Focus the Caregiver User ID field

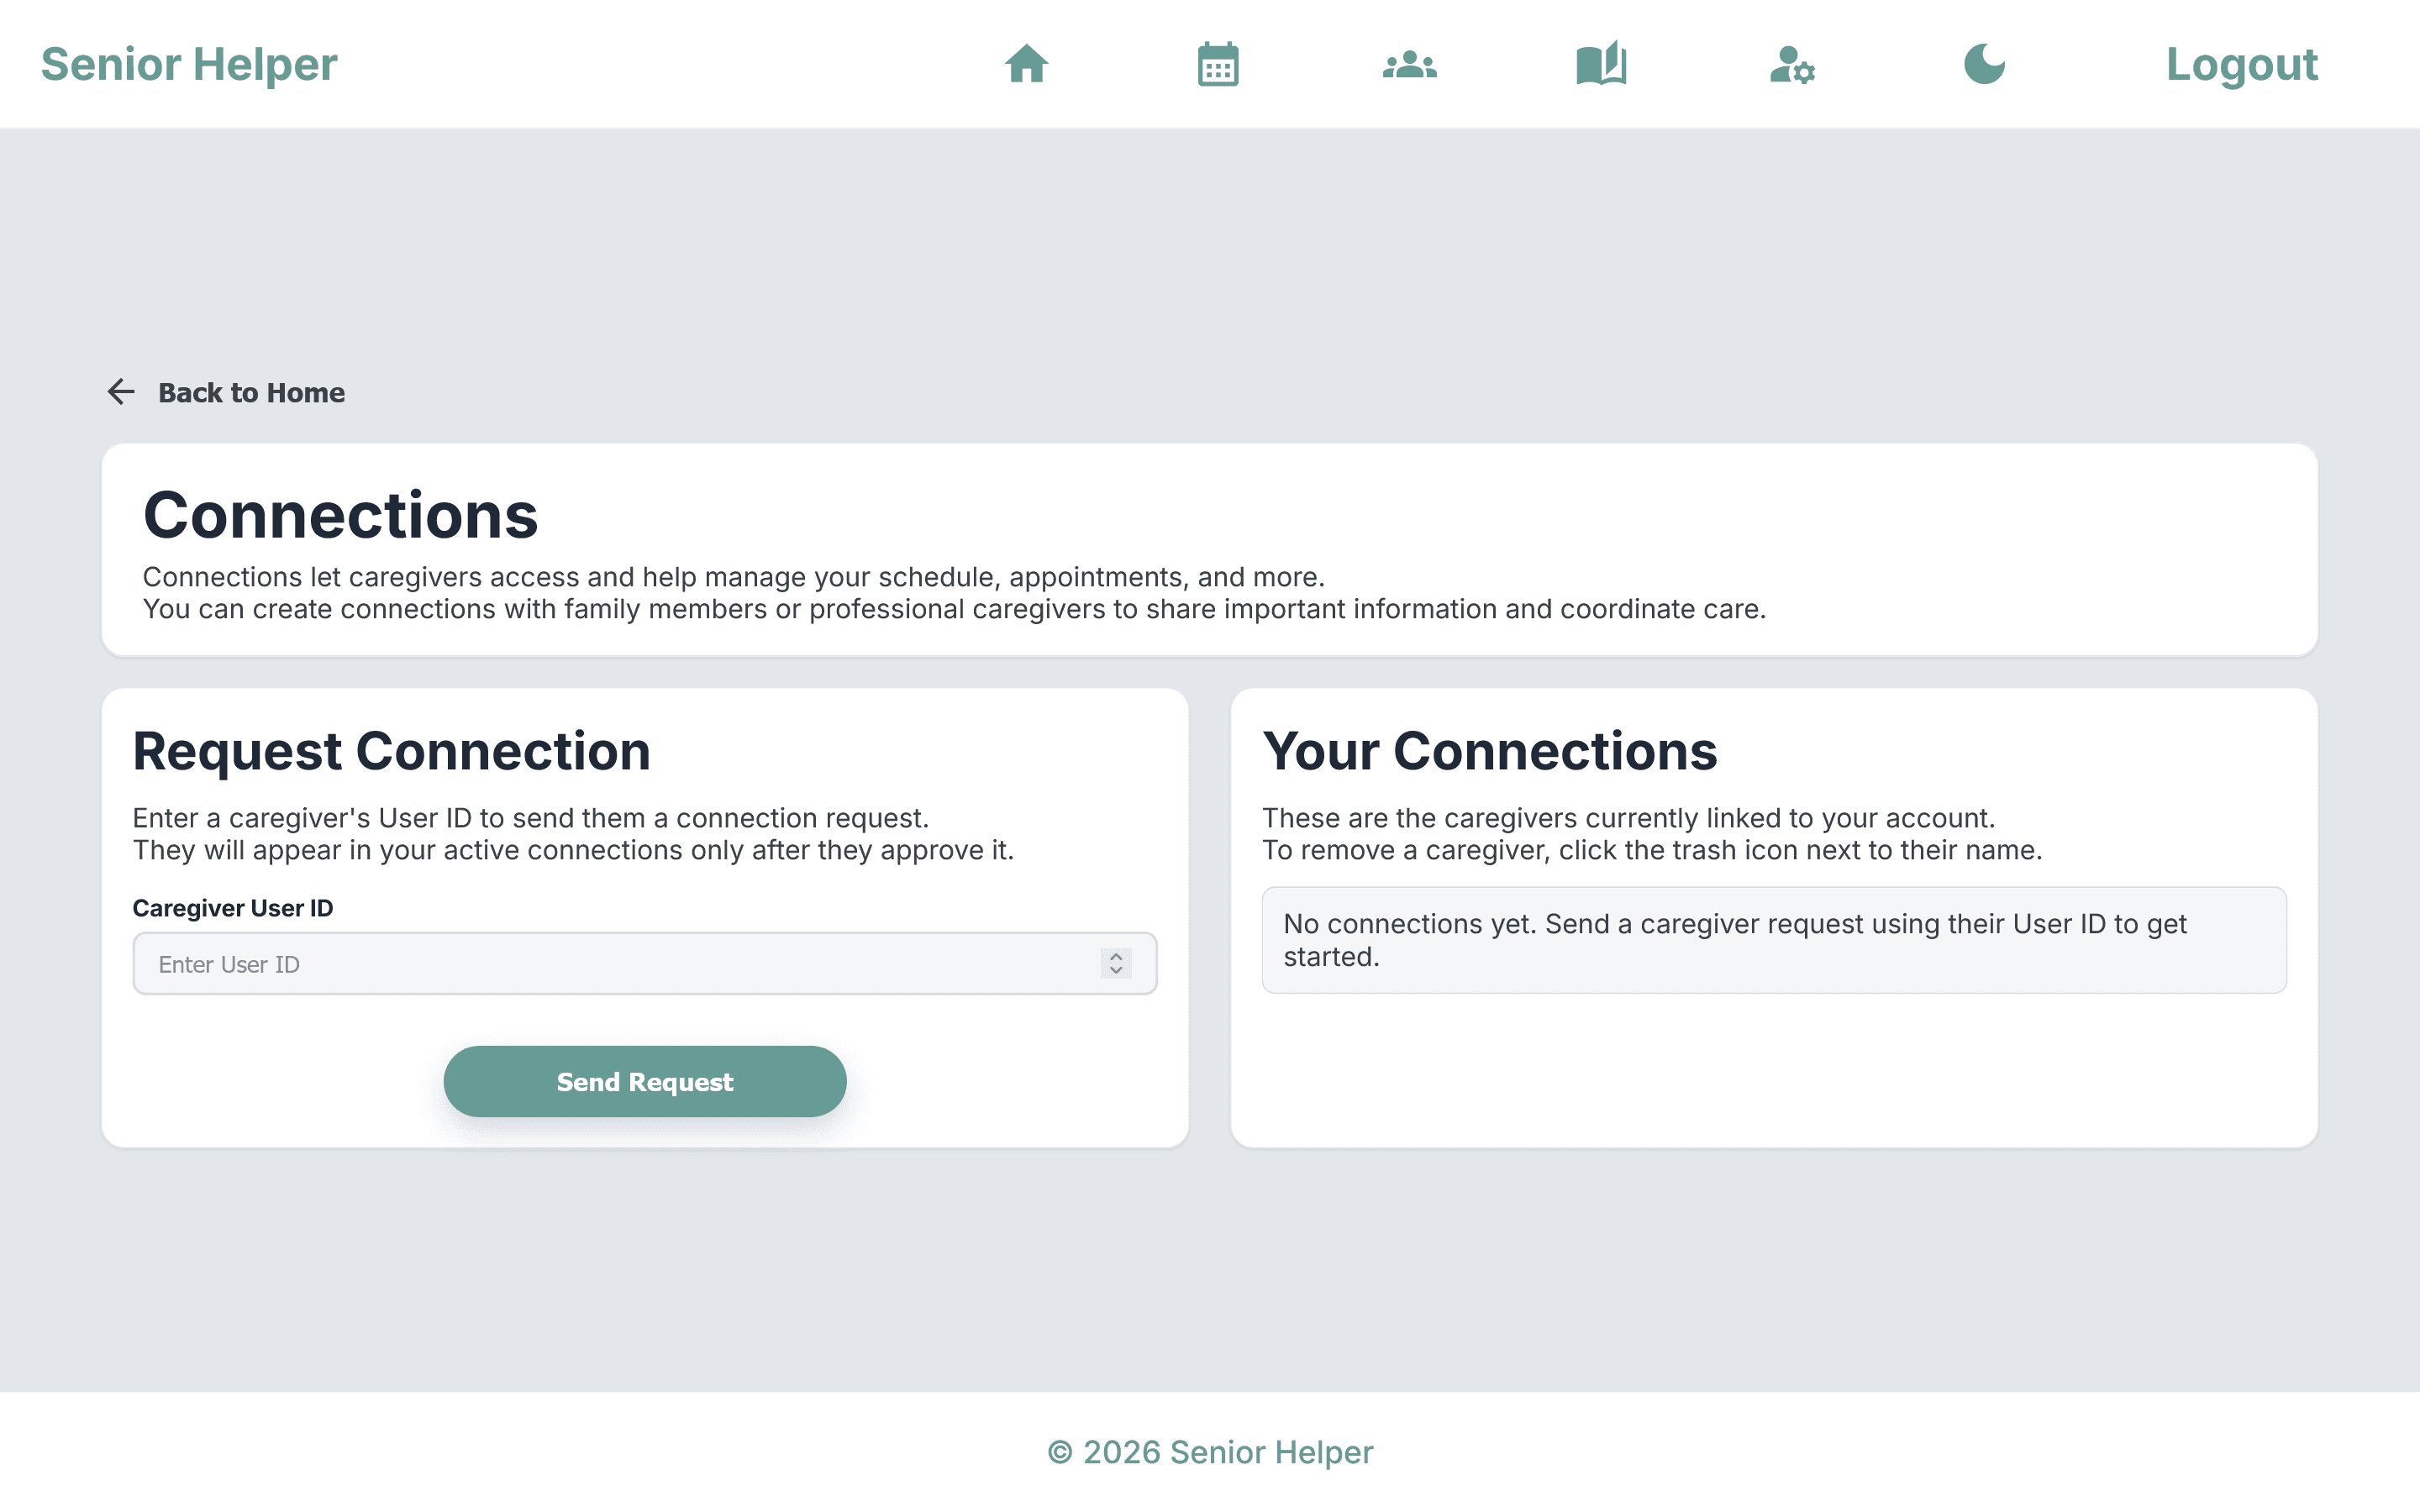click(645, 964)
